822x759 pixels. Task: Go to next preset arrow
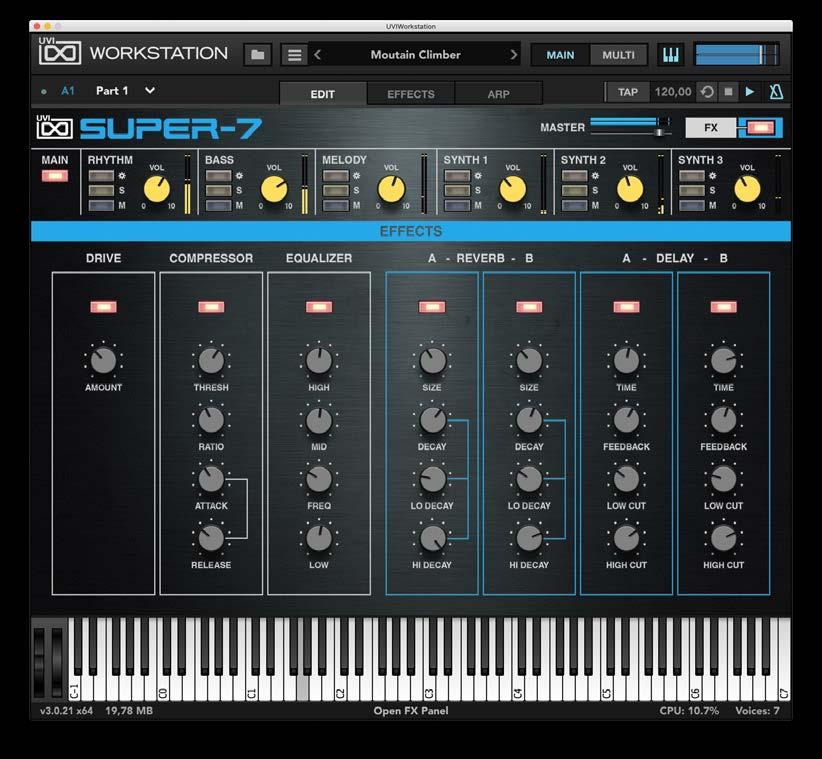click(x=513, y=55)
